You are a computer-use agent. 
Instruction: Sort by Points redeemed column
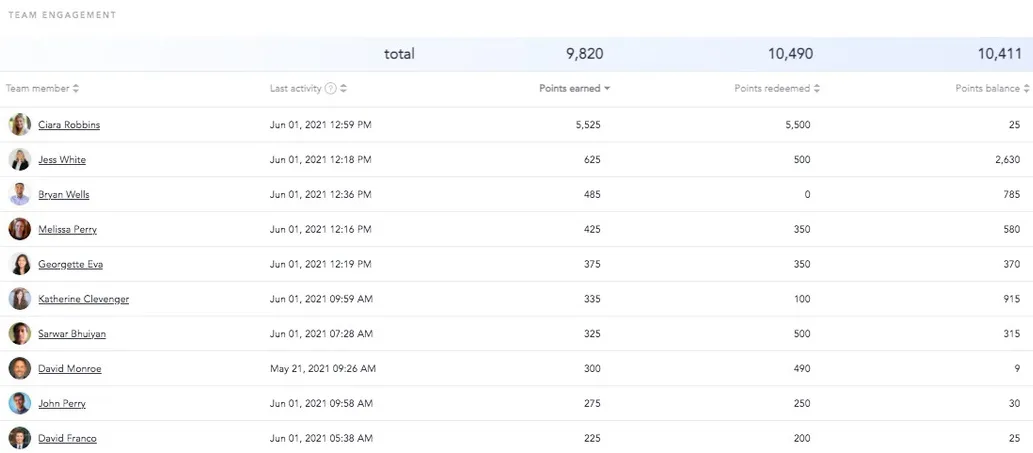(x=816, y=89)
